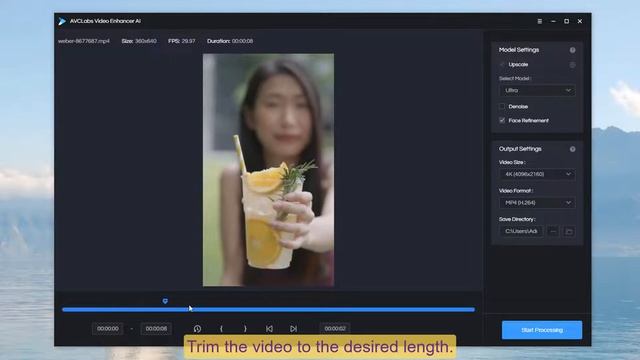This screenshot has height=360, width=640.
Task: Click the blue playhead marker above timeline
Action: 165,301
